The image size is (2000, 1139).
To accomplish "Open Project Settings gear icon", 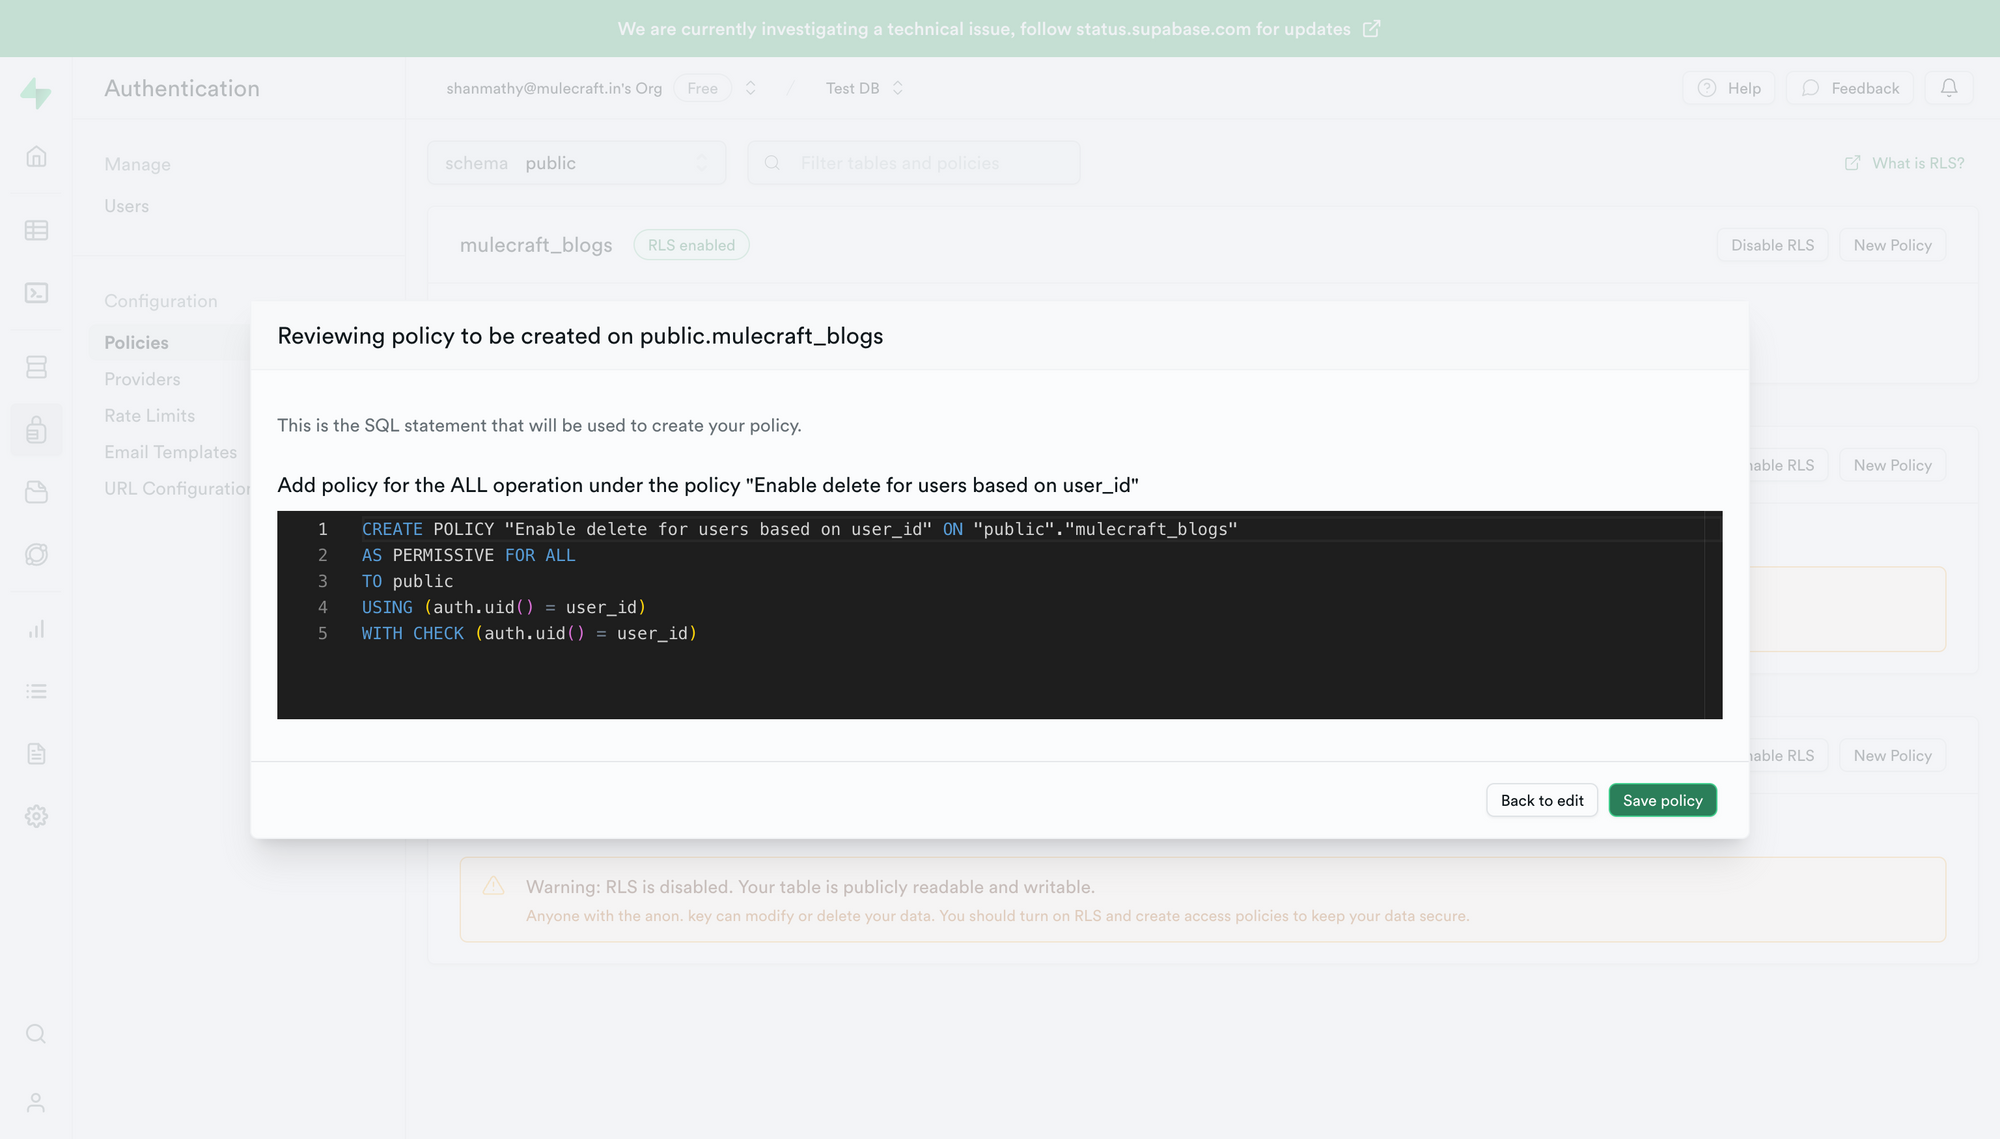I will [36, 816].
